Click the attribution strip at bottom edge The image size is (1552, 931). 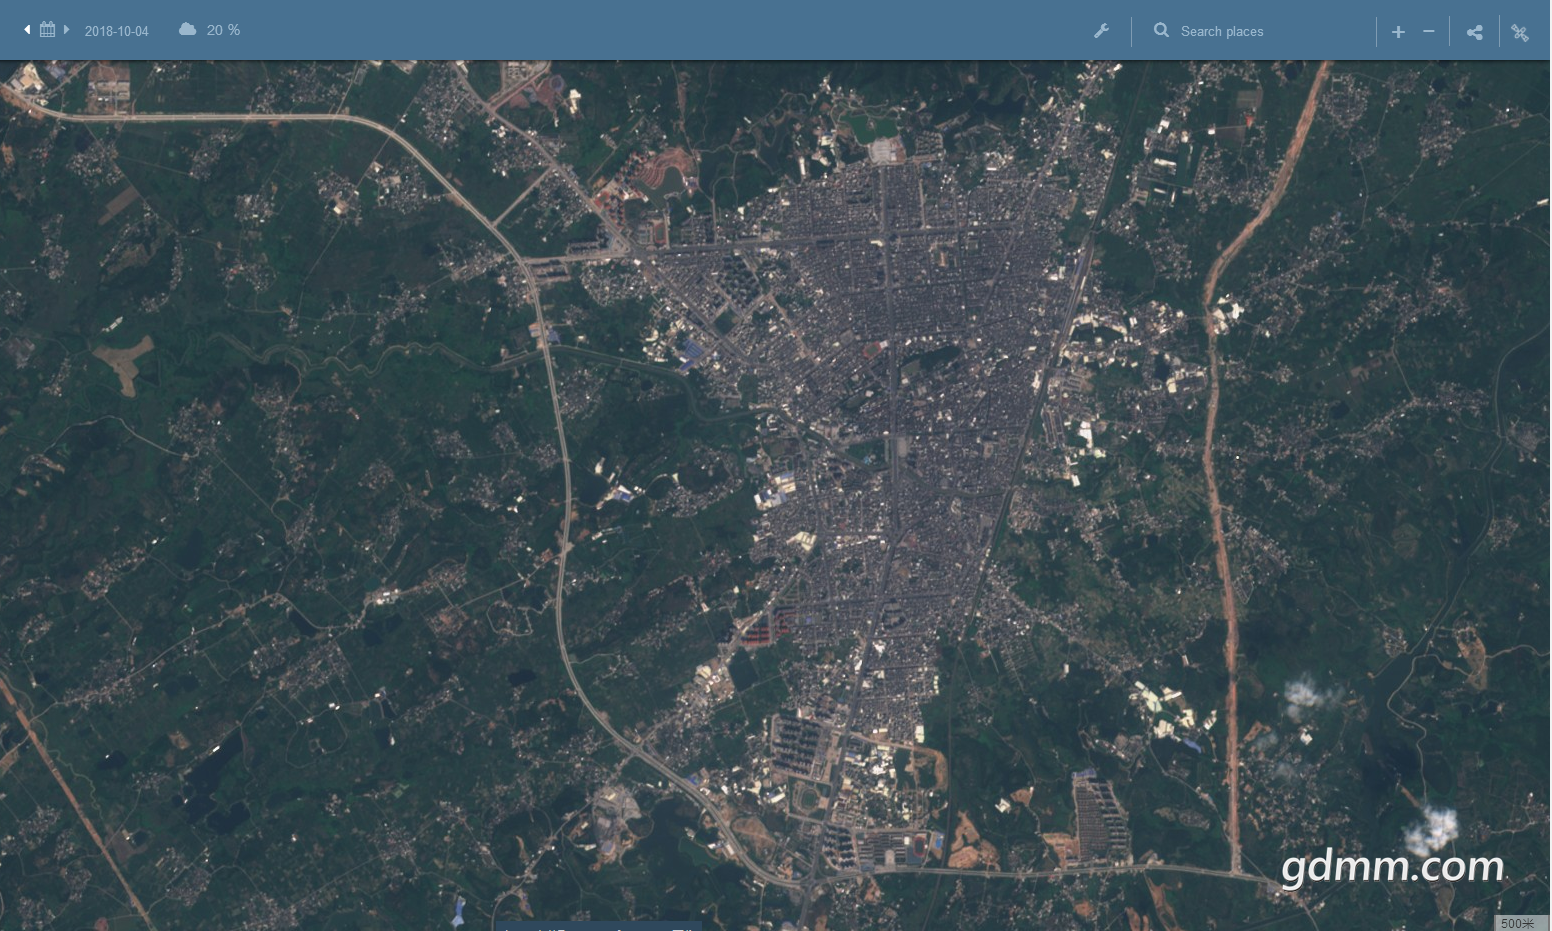coord(598,926)
